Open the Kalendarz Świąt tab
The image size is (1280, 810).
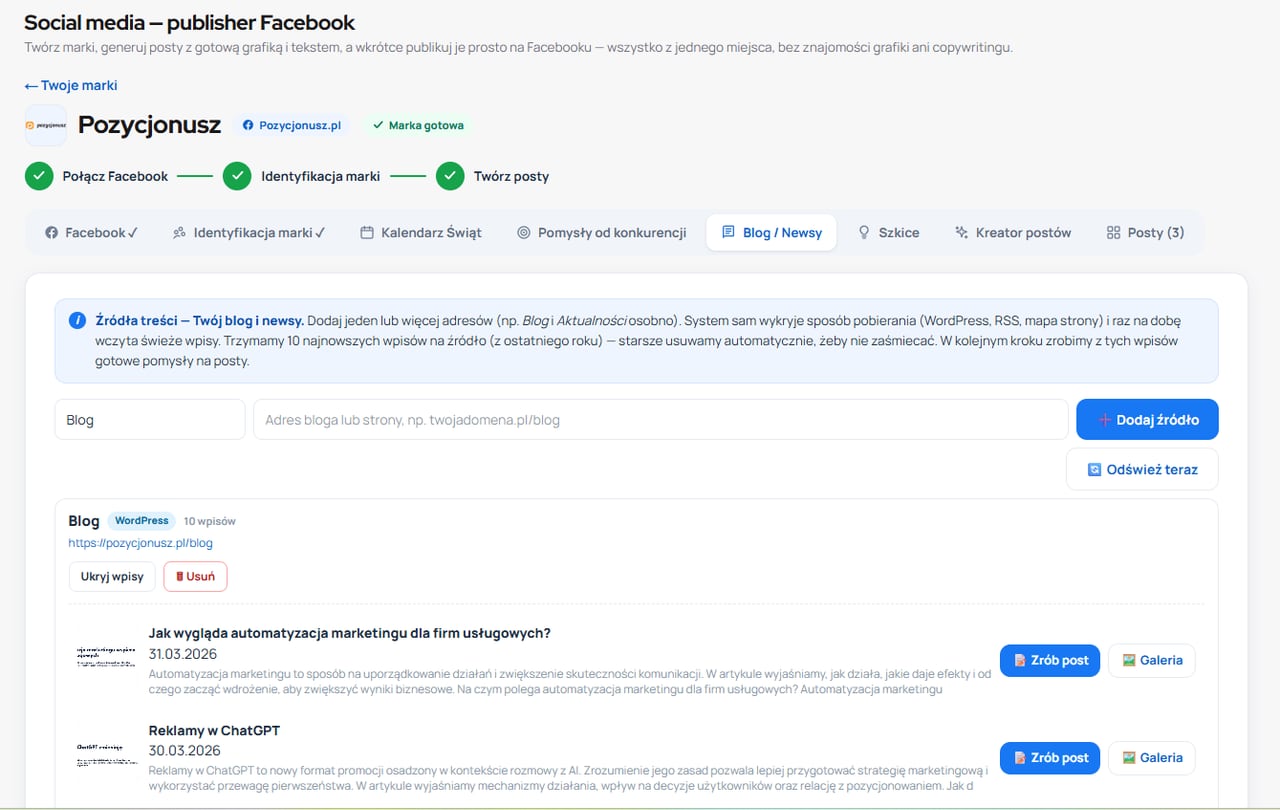point(421,232)
